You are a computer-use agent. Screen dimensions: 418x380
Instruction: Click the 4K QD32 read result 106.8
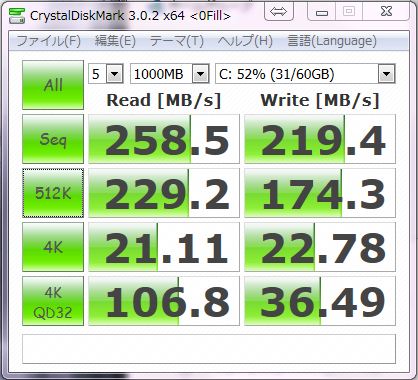point(164,301)
